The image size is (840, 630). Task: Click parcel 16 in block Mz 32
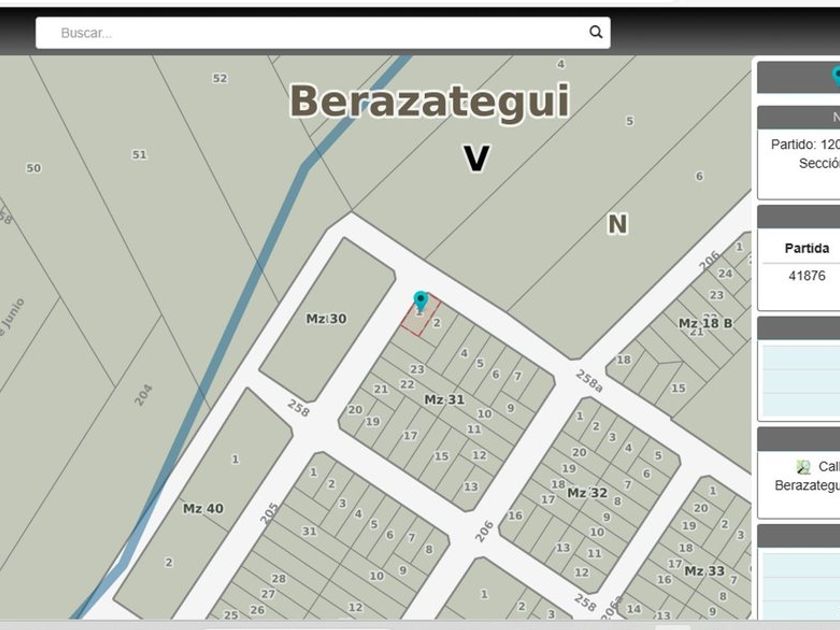click(515, 515)
